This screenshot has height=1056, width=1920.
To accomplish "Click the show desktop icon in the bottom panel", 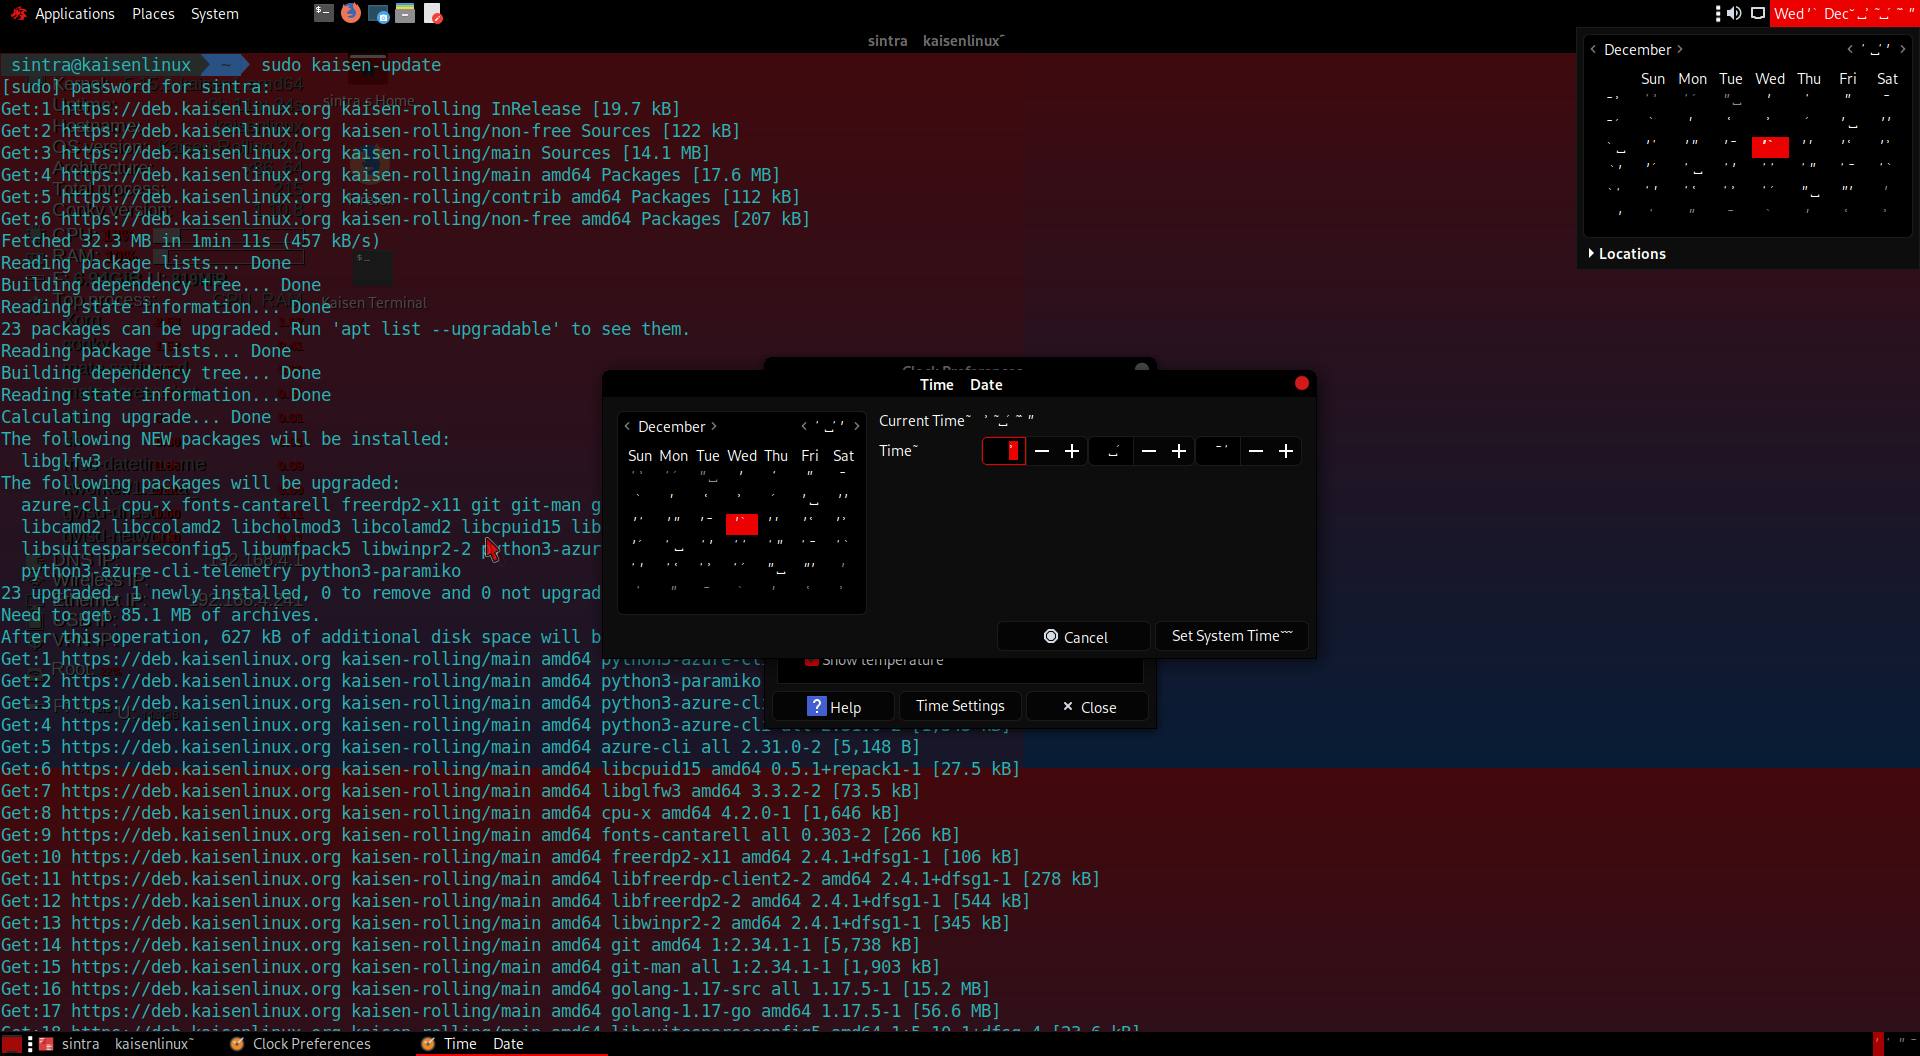I will [x=11, y=1044].
